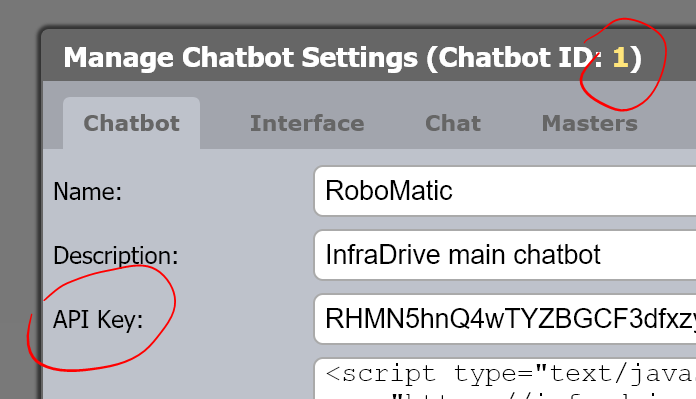Switch to the Chatbot tab
Image resolution: width=696 pixels, height=399 pixels.
coord(131,123)
